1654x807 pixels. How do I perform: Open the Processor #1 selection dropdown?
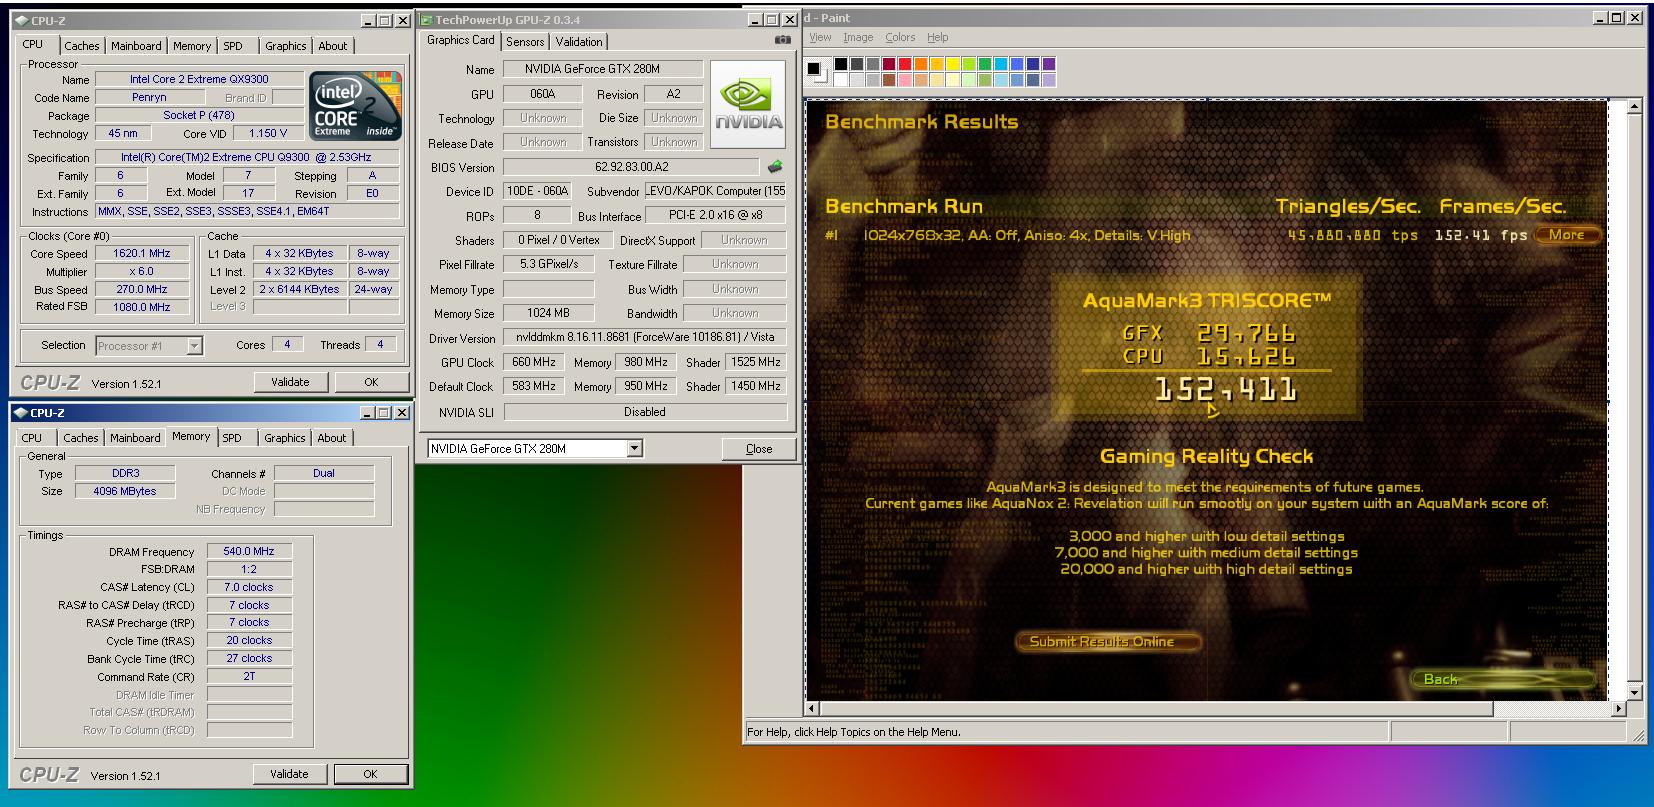tap(195, 346)
